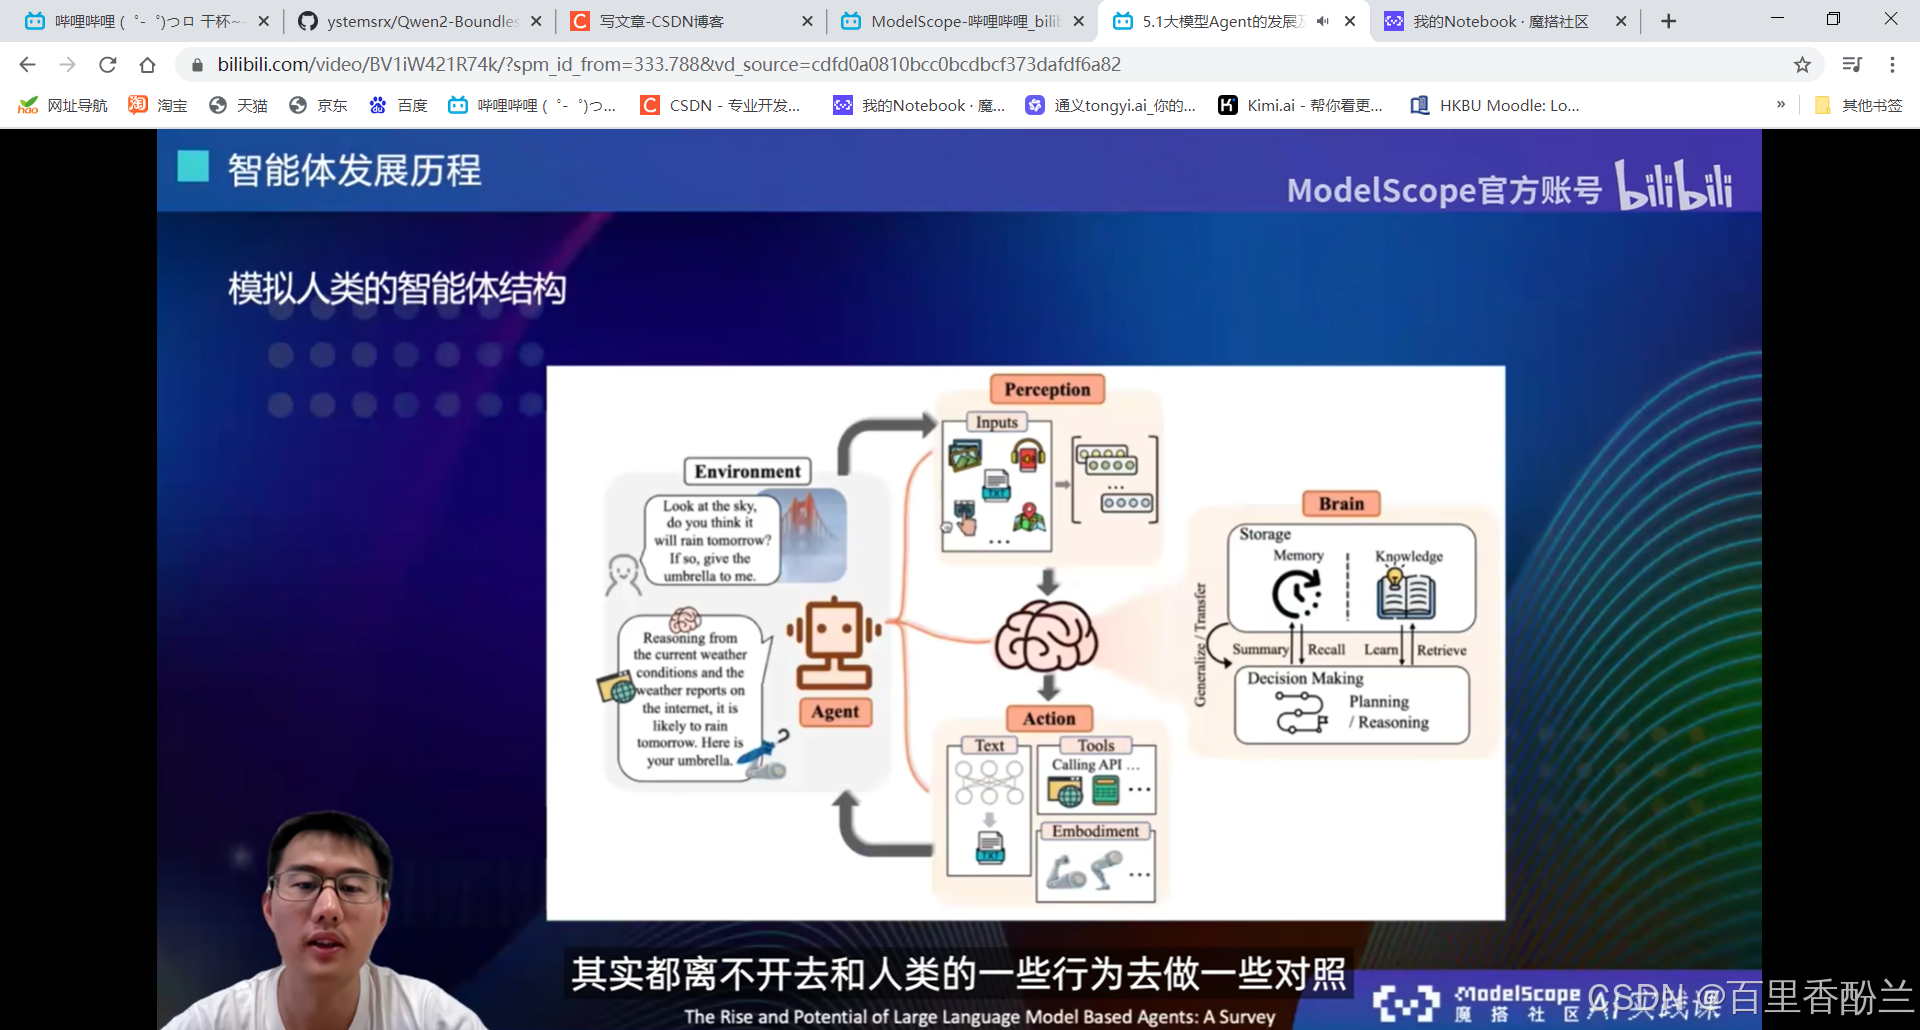1920x1030 pixels.
Task: Go back to the previous page
Action: click(27, 64)
